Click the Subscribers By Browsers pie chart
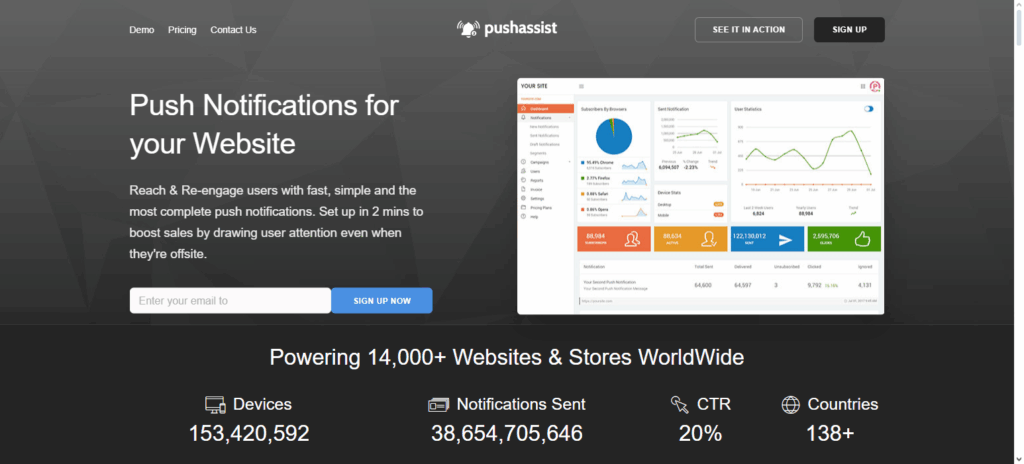Image resolution: width=1024 pixels, height=464 pixels. 614,136
